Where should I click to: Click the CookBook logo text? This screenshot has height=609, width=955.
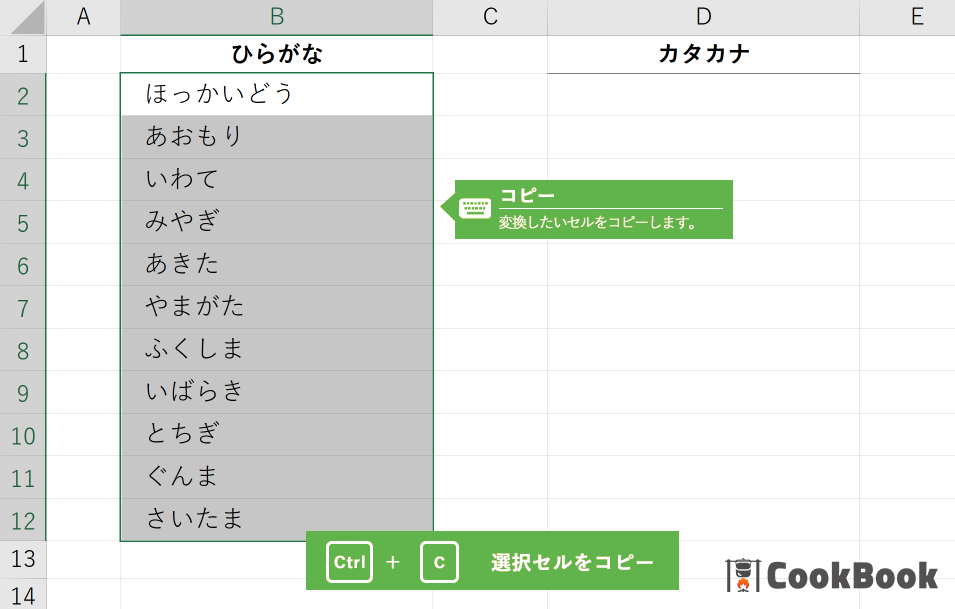coord(852,576)
